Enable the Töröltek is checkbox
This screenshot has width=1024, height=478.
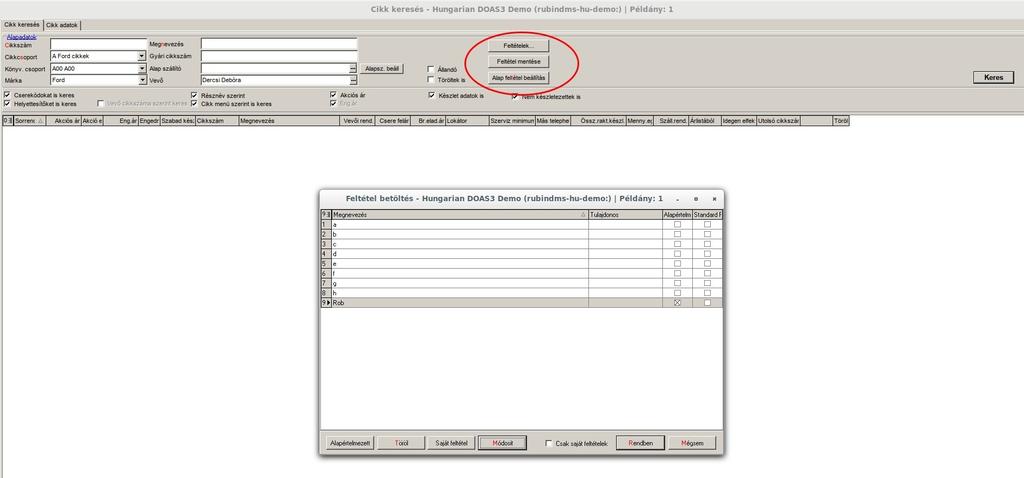430,80
